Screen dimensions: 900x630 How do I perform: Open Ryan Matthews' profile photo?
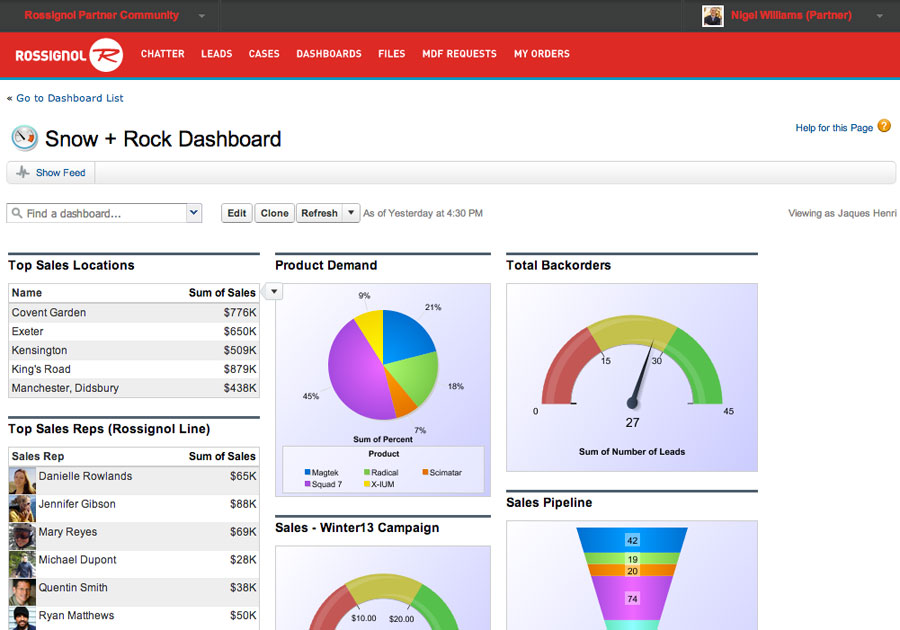pos(22,619)
